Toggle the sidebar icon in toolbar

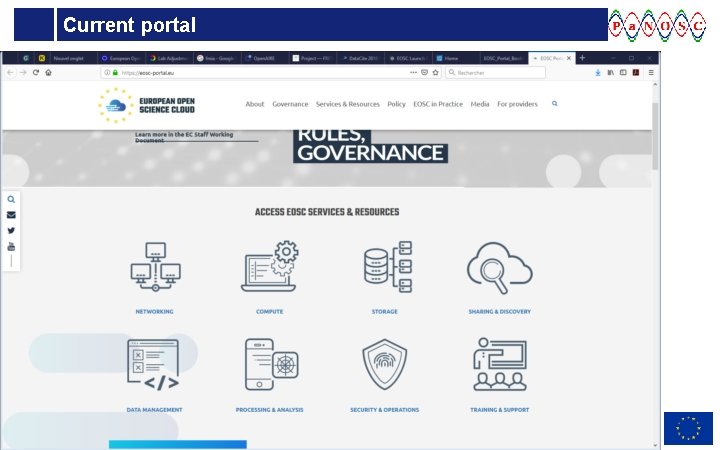tap(623, 73)
